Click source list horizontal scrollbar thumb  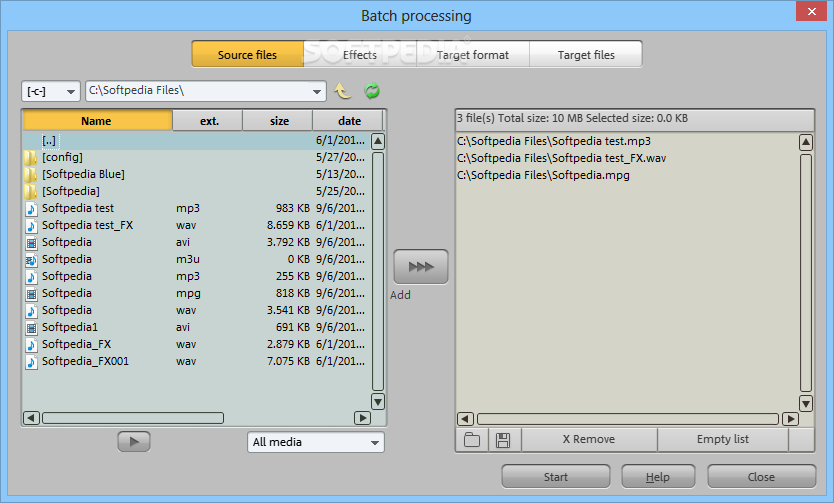coord(133,418)
